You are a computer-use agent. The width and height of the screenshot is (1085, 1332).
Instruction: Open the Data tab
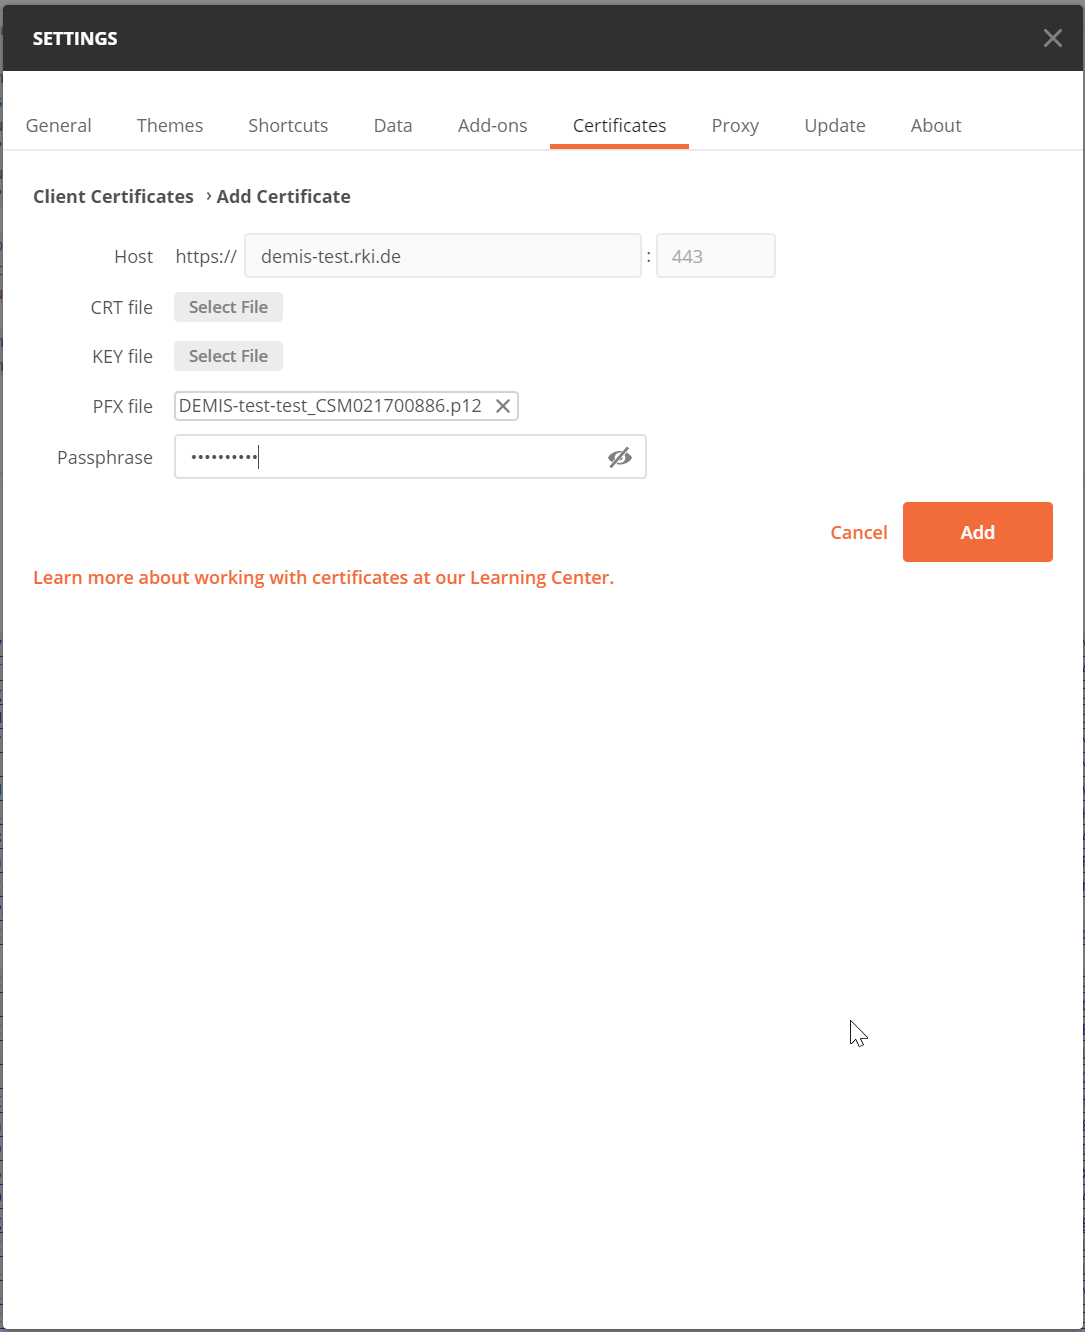pos(393,125)
